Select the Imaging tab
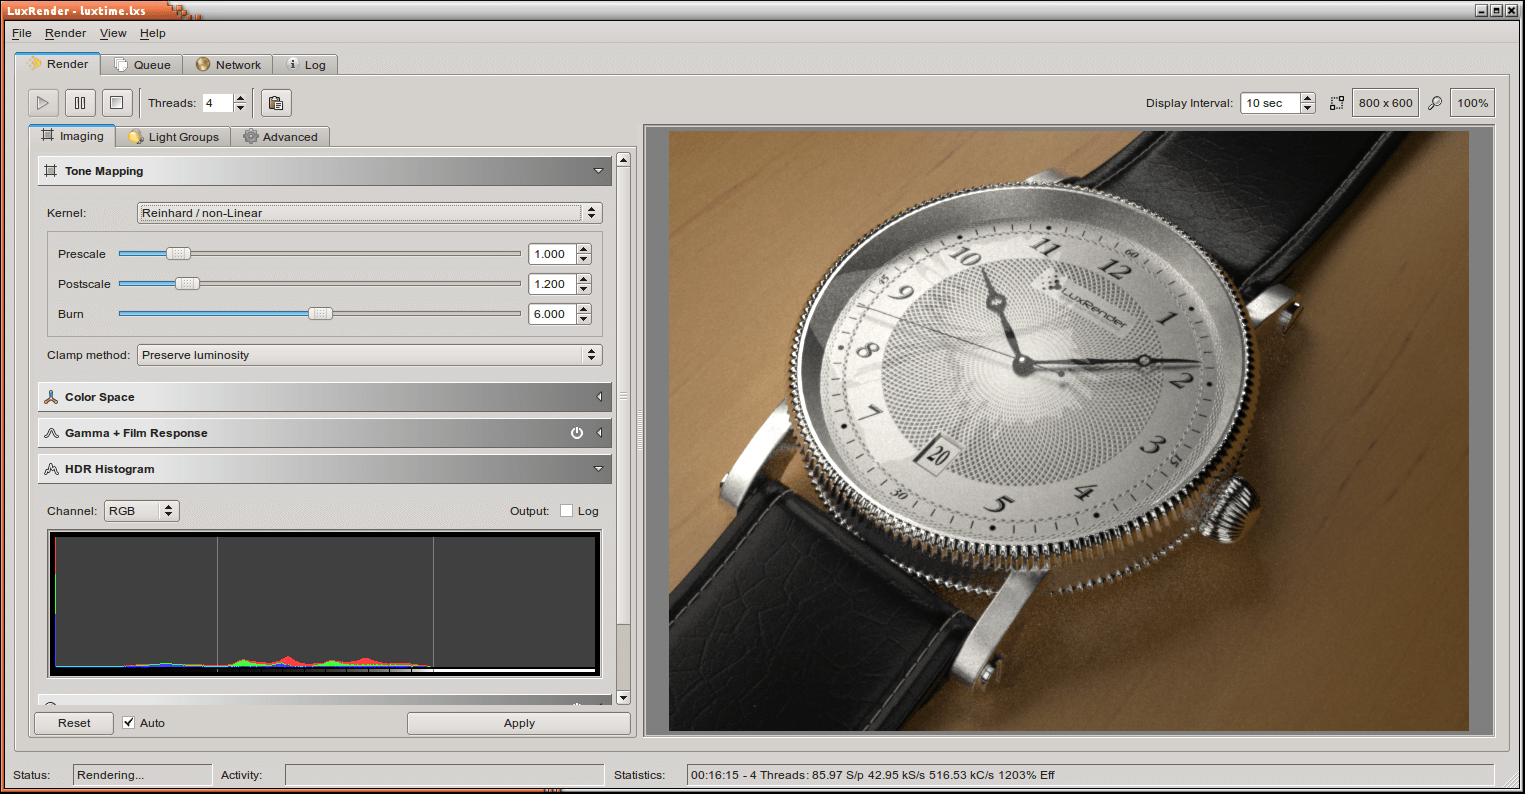Viewport: 1525px width, 794px height. (x=72, y=136)
